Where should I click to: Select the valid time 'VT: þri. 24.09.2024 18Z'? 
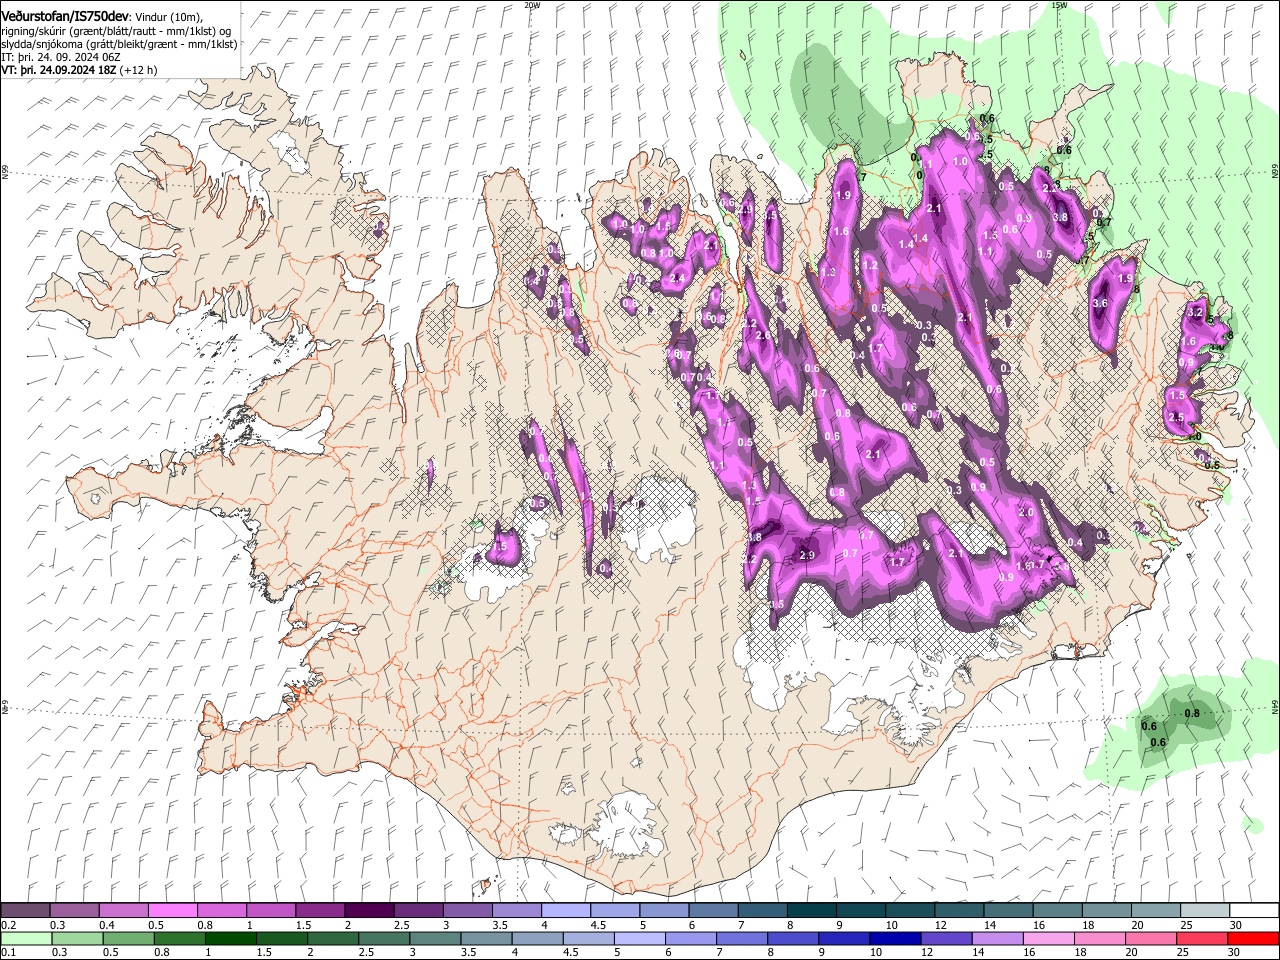point(59,71)
